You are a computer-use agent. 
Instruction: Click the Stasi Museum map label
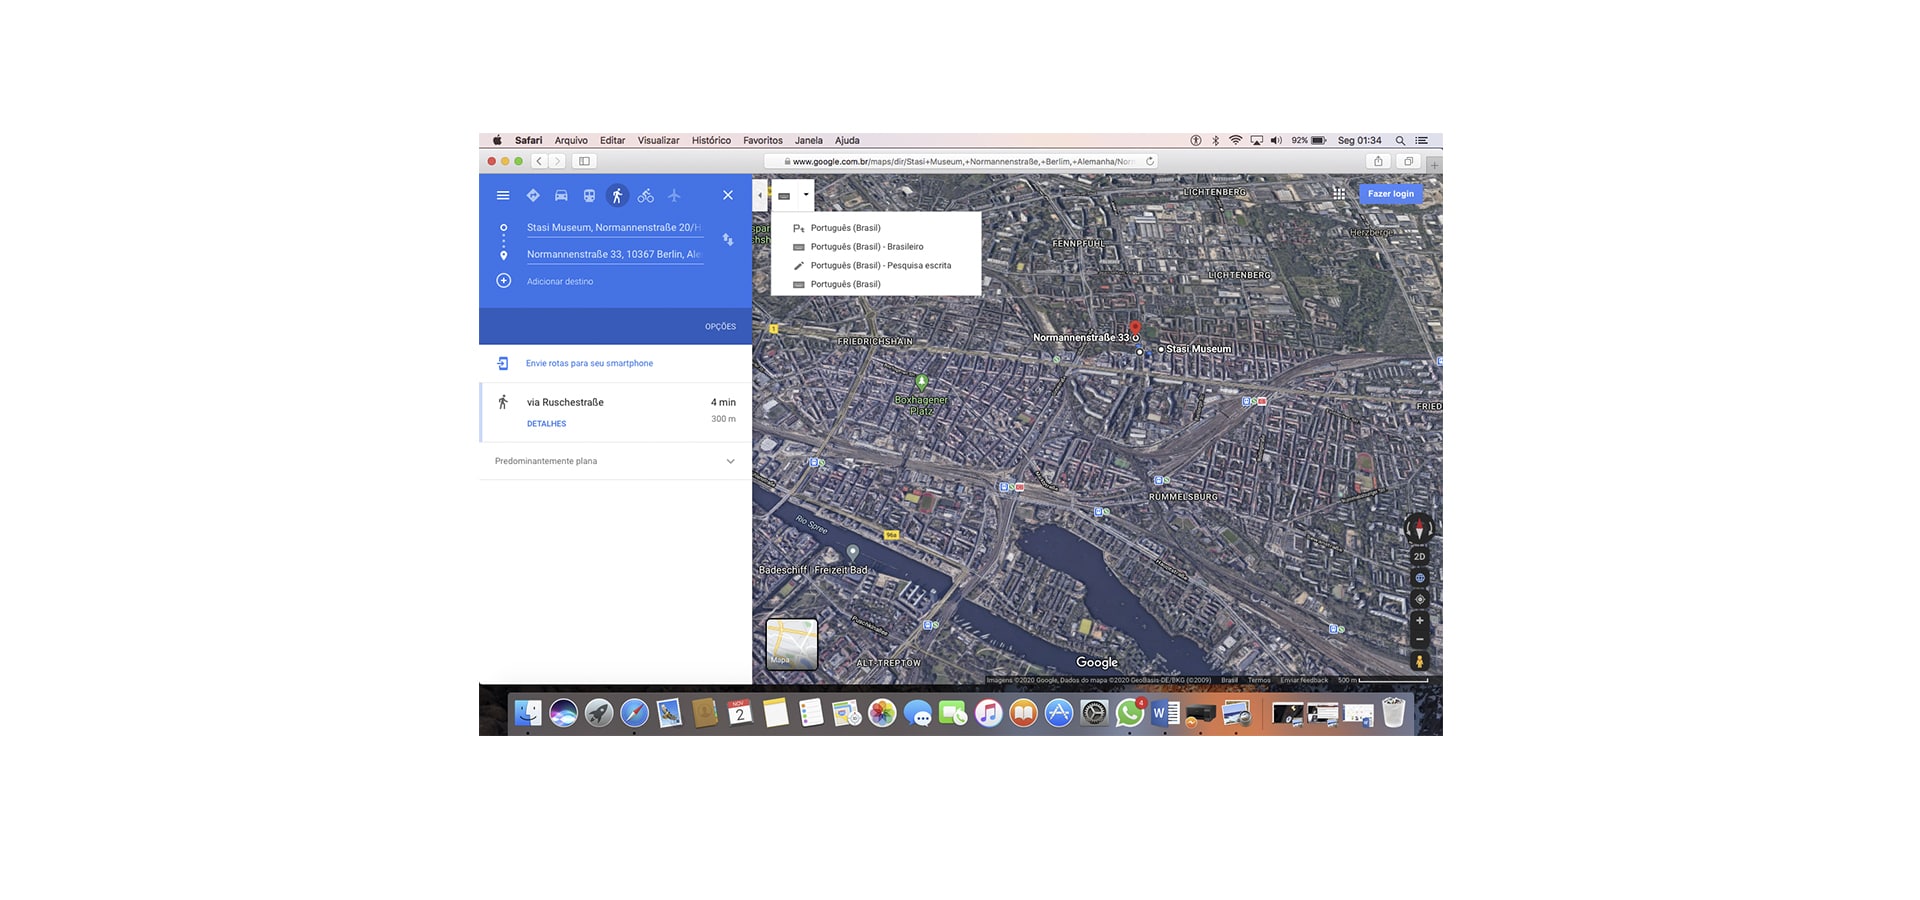pos(1198,349)
